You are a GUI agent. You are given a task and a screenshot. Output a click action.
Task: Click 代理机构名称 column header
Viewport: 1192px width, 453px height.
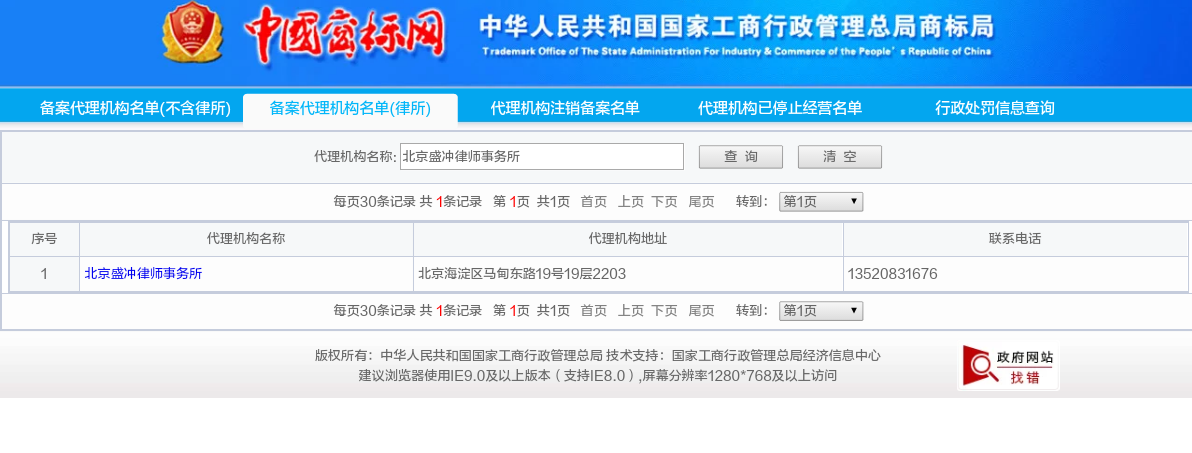[x=246, y=239]
